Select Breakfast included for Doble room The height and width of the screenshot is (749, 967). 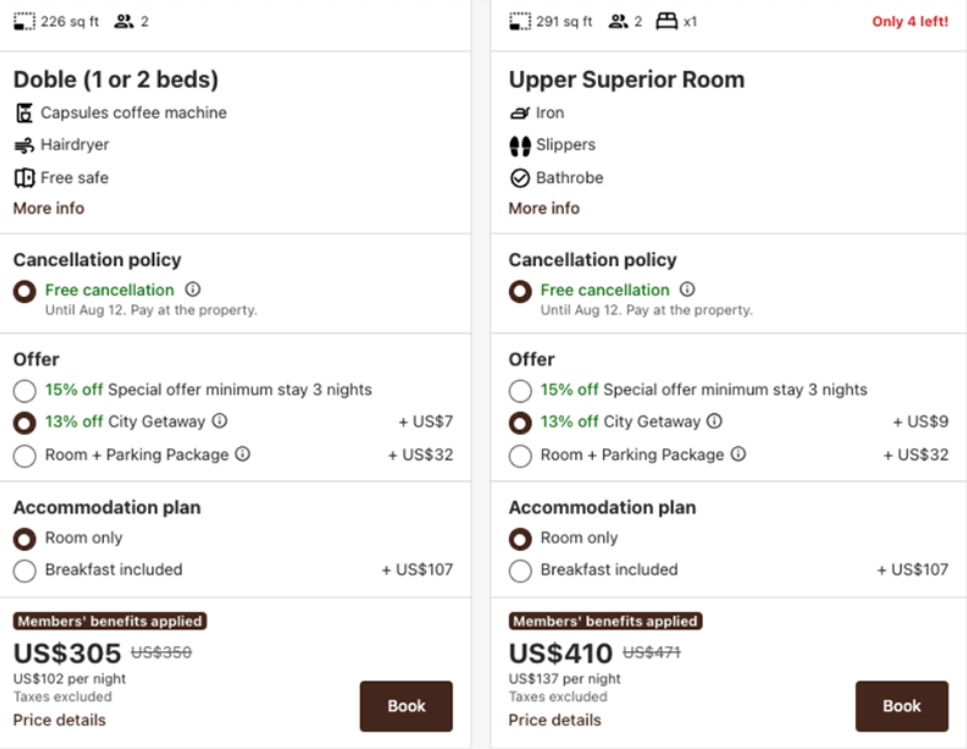tap(25, 571)
